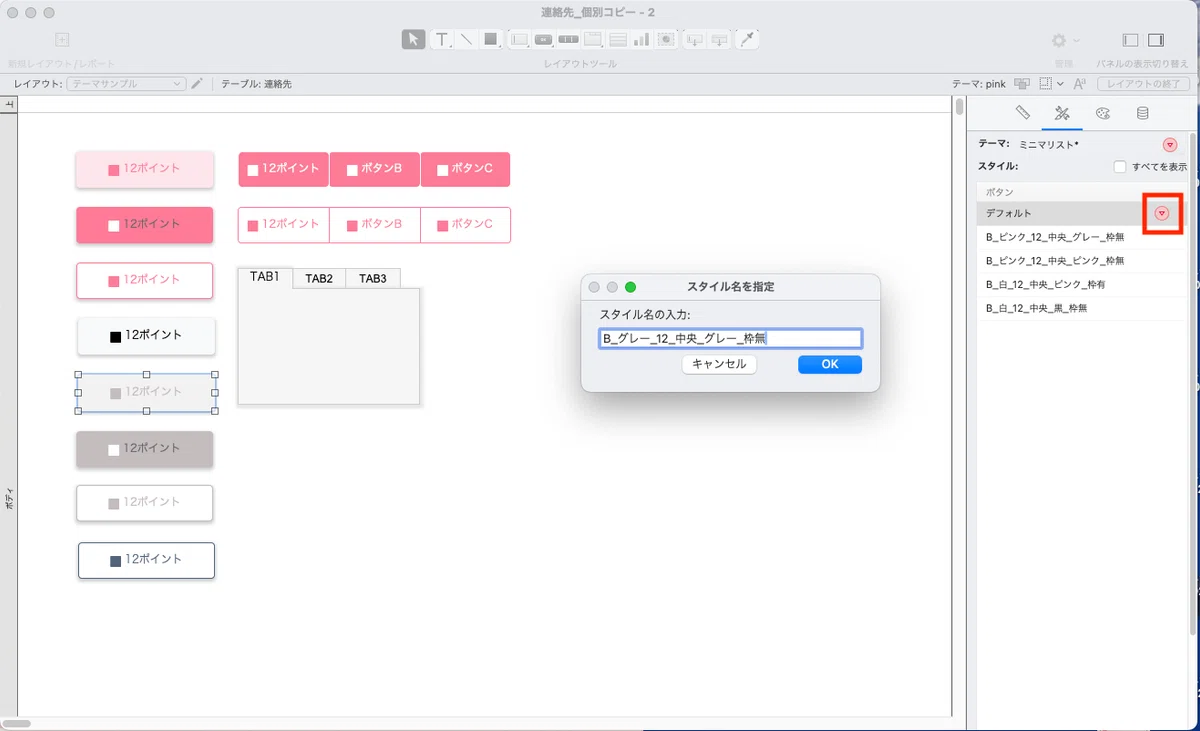Viewport: 1200px width, 731px height.
Task: Open the デフォルト style red arrow menu
Action: click(x=1162, y=213)
